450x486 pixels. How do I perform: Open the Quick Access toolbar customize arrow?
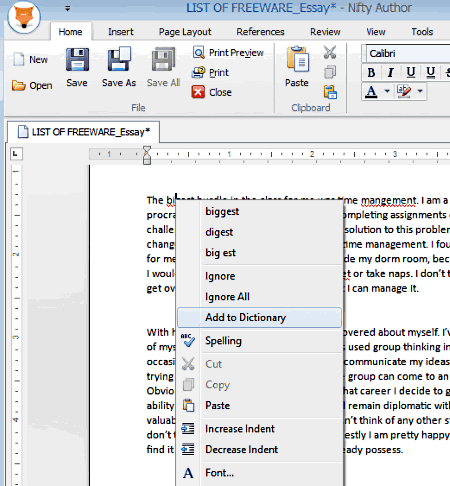[x=68, y=8]
